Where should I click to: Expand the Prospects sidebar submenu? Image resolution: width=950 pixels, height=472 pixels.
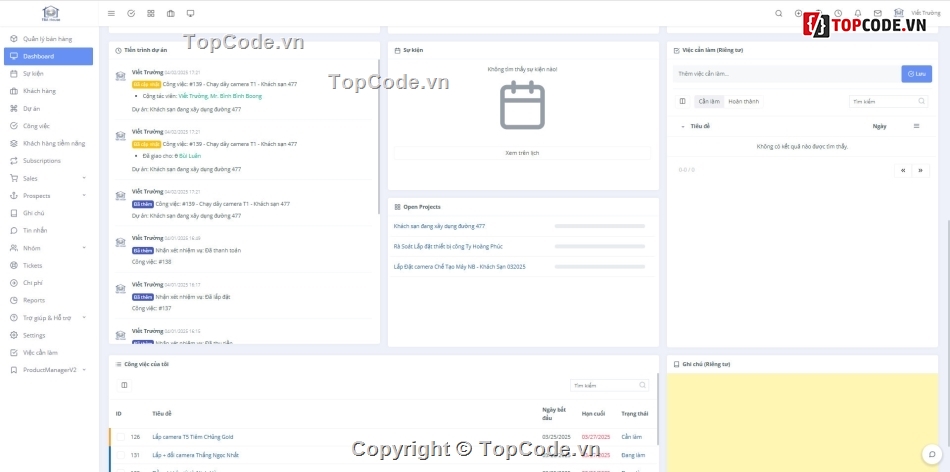click(x=47, y=196)
